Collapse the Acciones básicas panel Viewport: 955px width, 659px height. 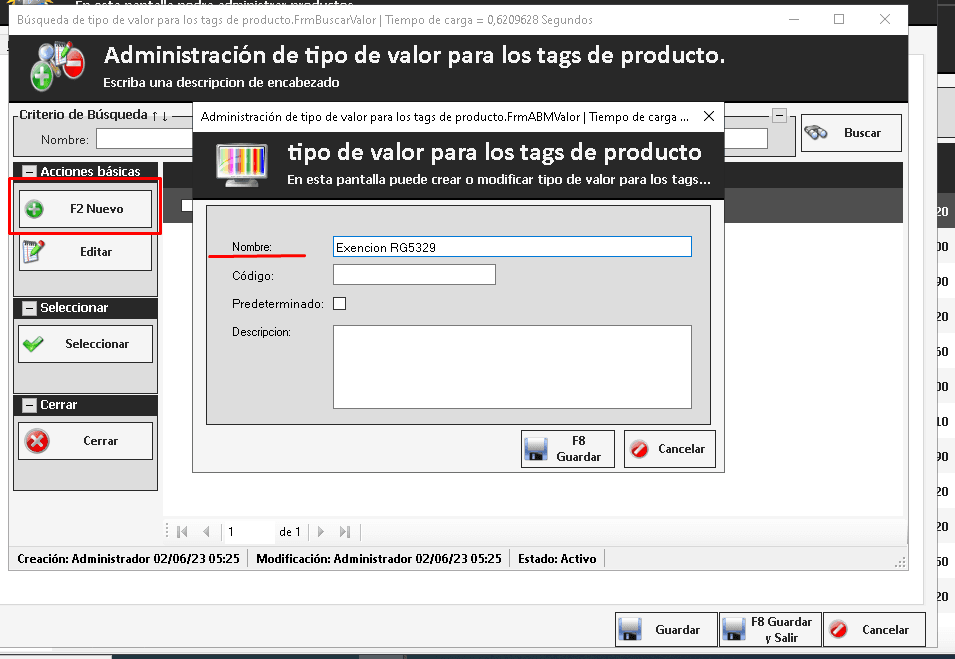(x=29, y=172)
